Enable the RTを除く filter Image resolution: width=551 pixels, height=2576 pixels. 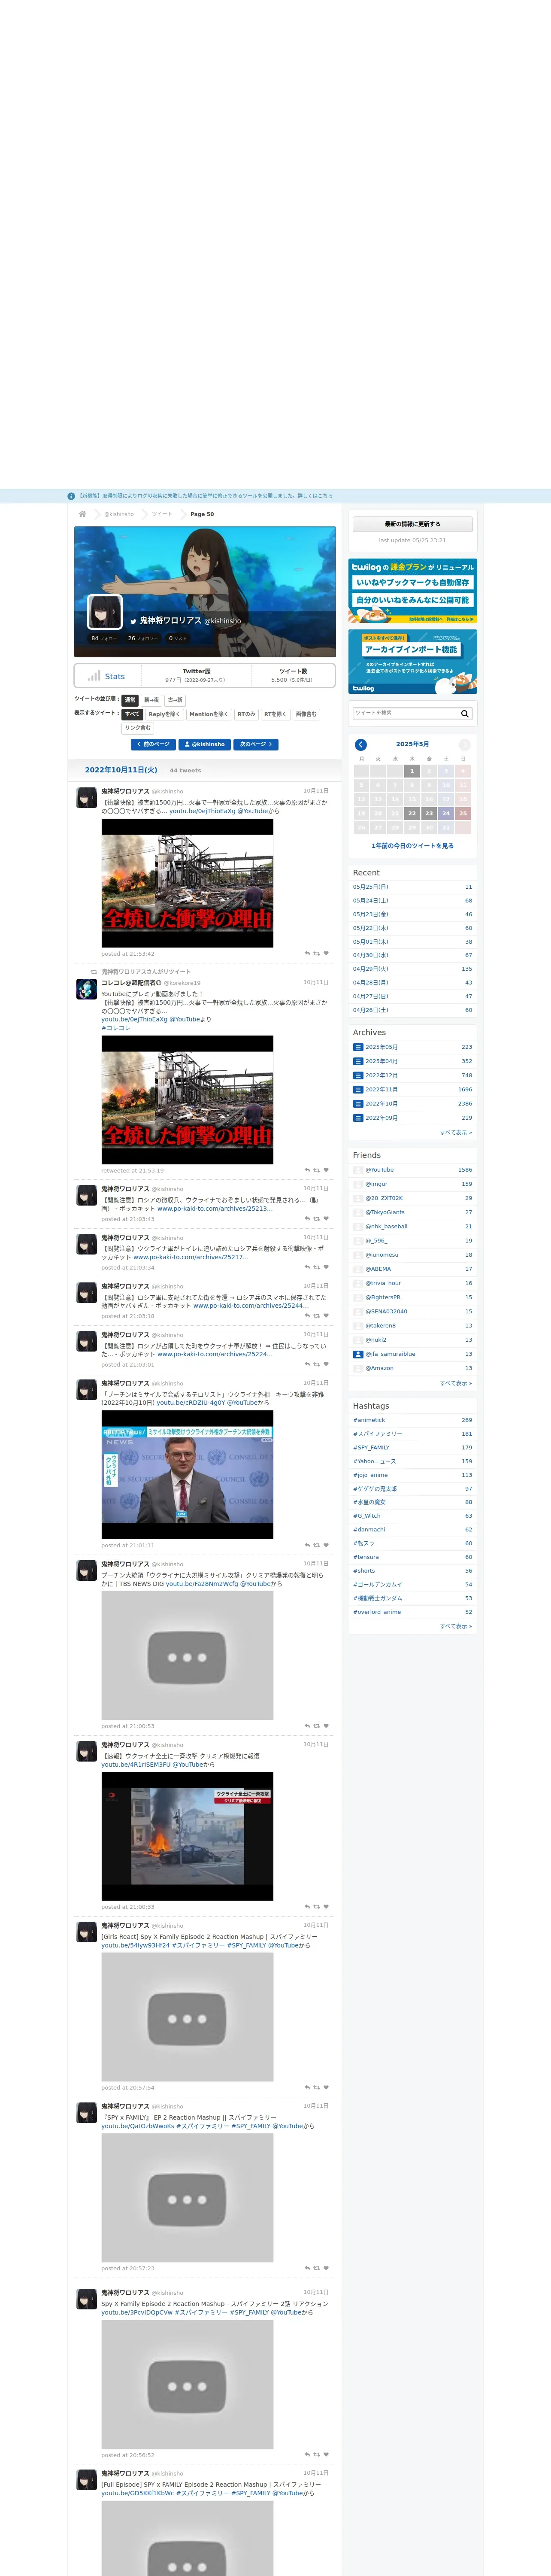point(275,714)
